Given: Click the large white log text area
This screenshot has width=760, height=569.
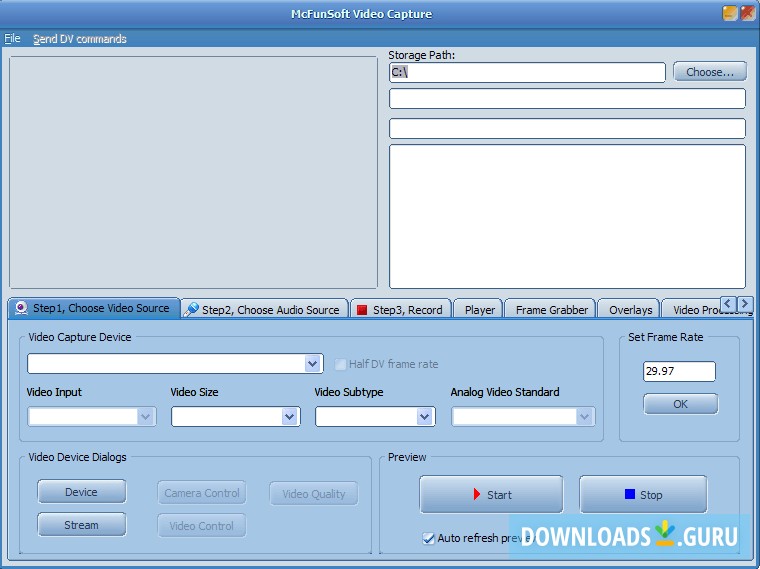Looking at the screenshot, I should coord(567,216).
